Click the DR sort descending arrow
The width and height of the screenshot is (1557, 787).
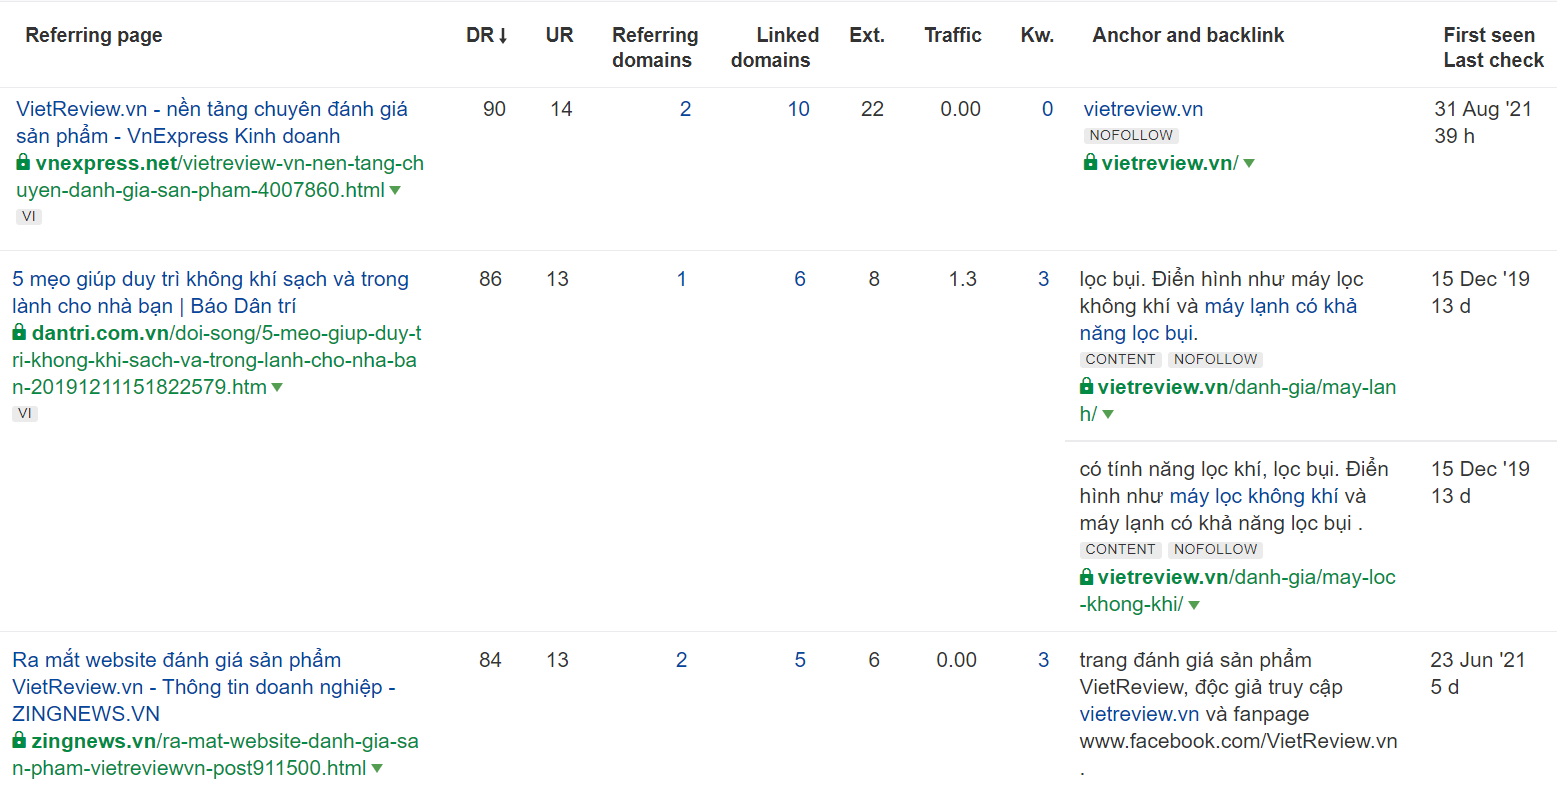[x=503, y=36]
